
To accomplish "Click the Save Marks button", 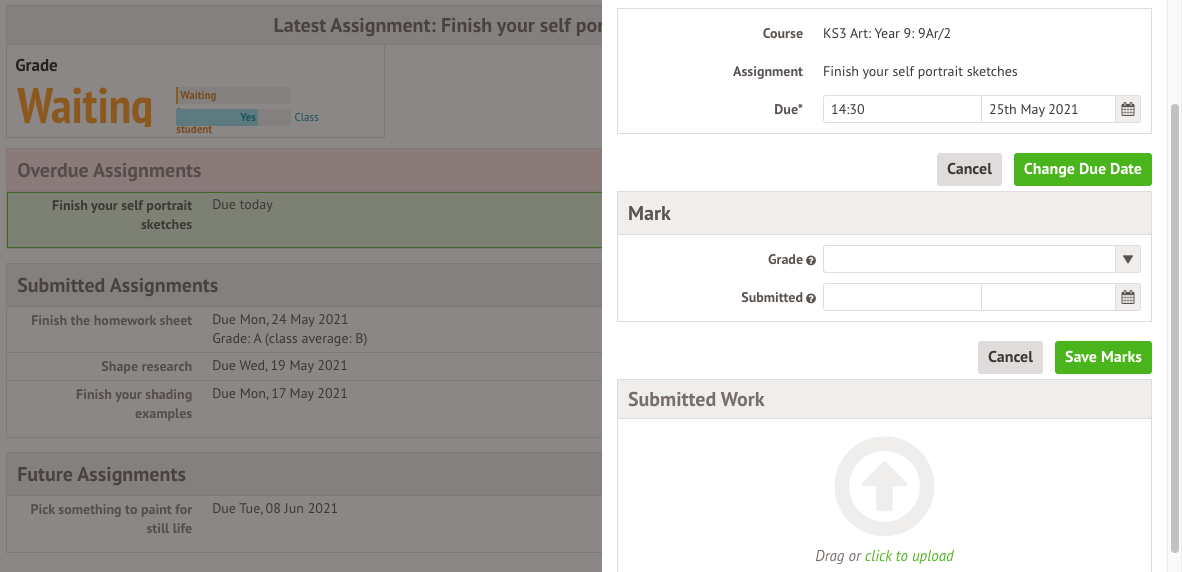I will pyautogui.click(x=1103, y=357).
